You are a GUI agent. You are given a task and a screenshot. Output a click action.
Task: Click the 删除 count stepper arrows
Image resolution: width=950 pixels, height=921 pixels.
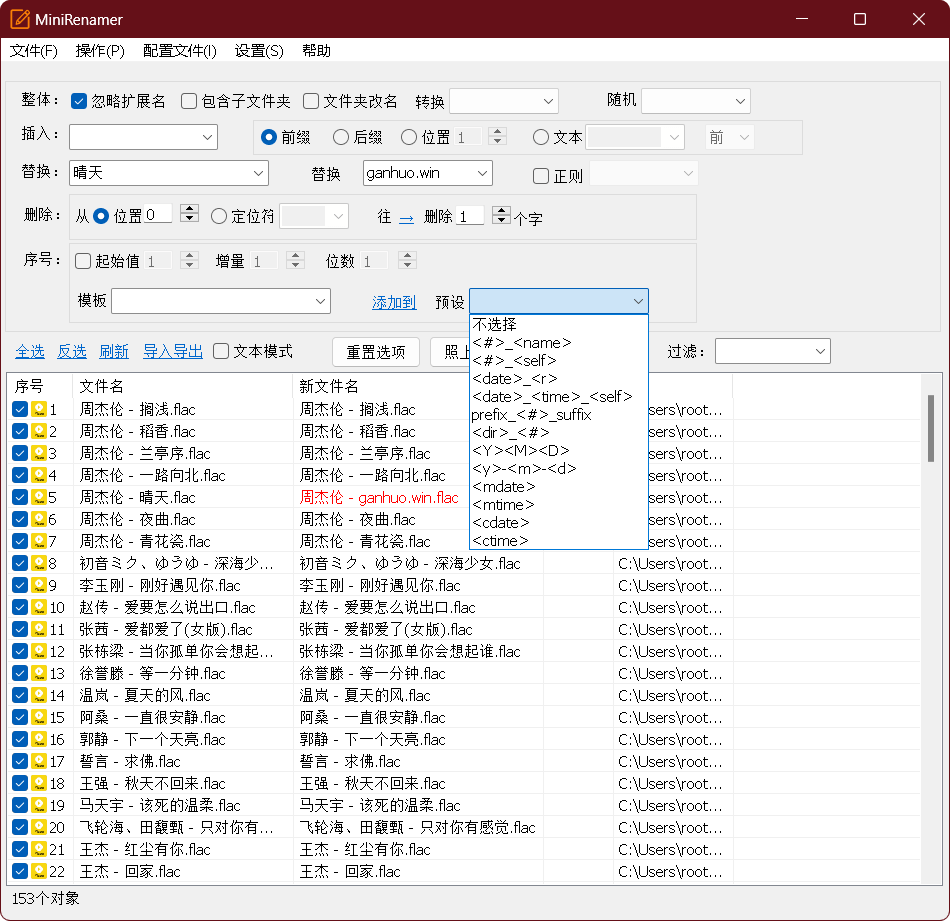501,215
